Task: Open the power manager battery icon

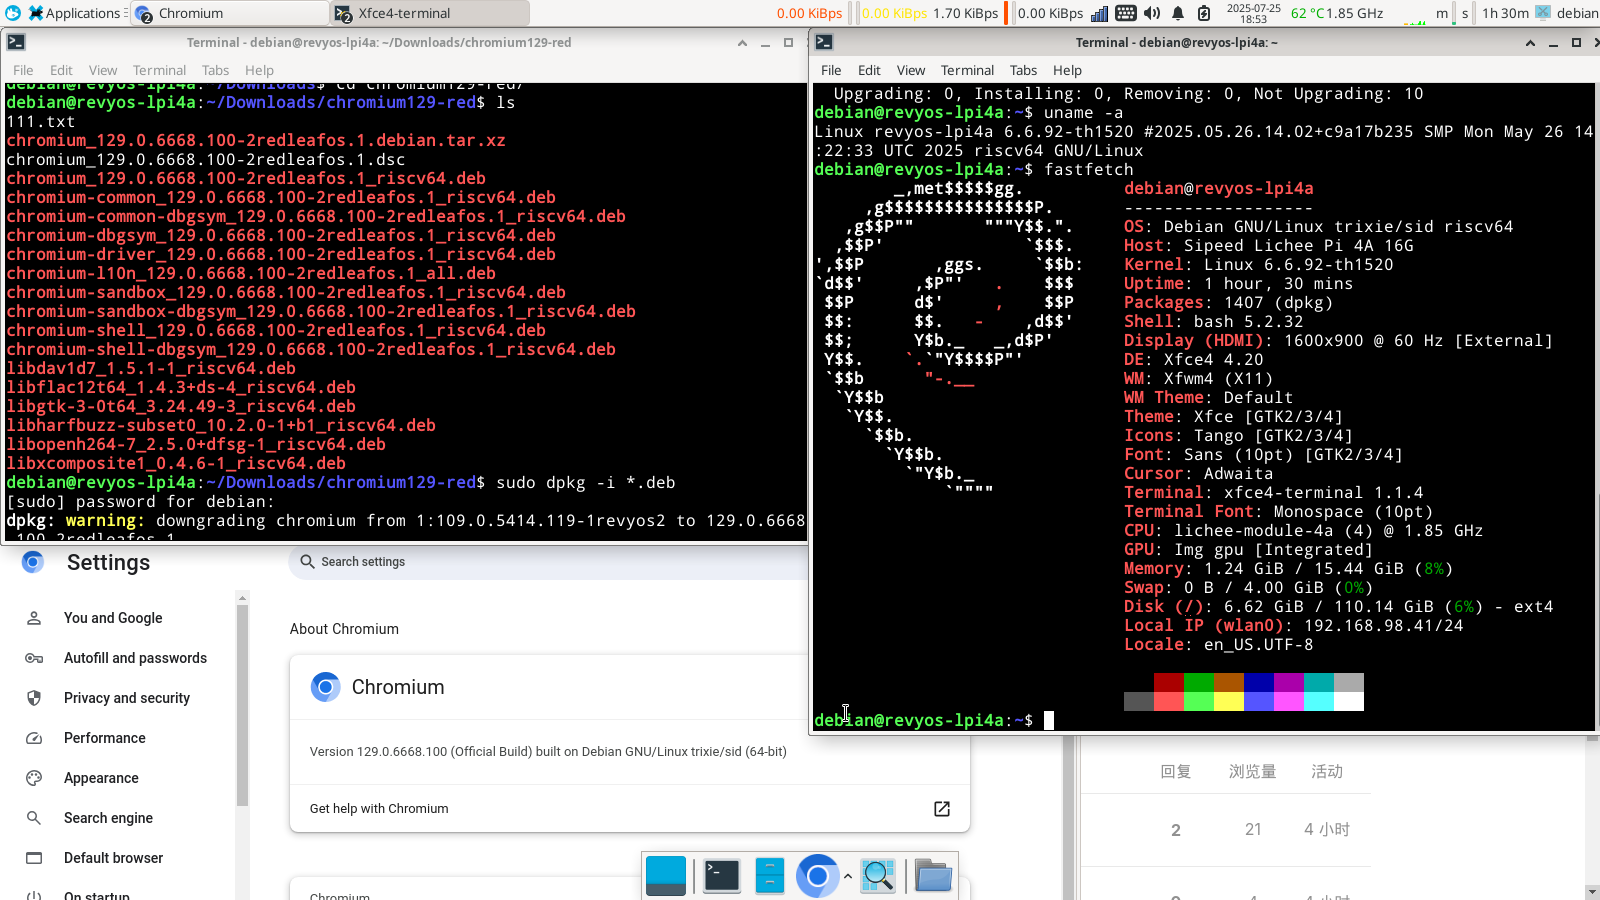Action: pos(1204,13)
